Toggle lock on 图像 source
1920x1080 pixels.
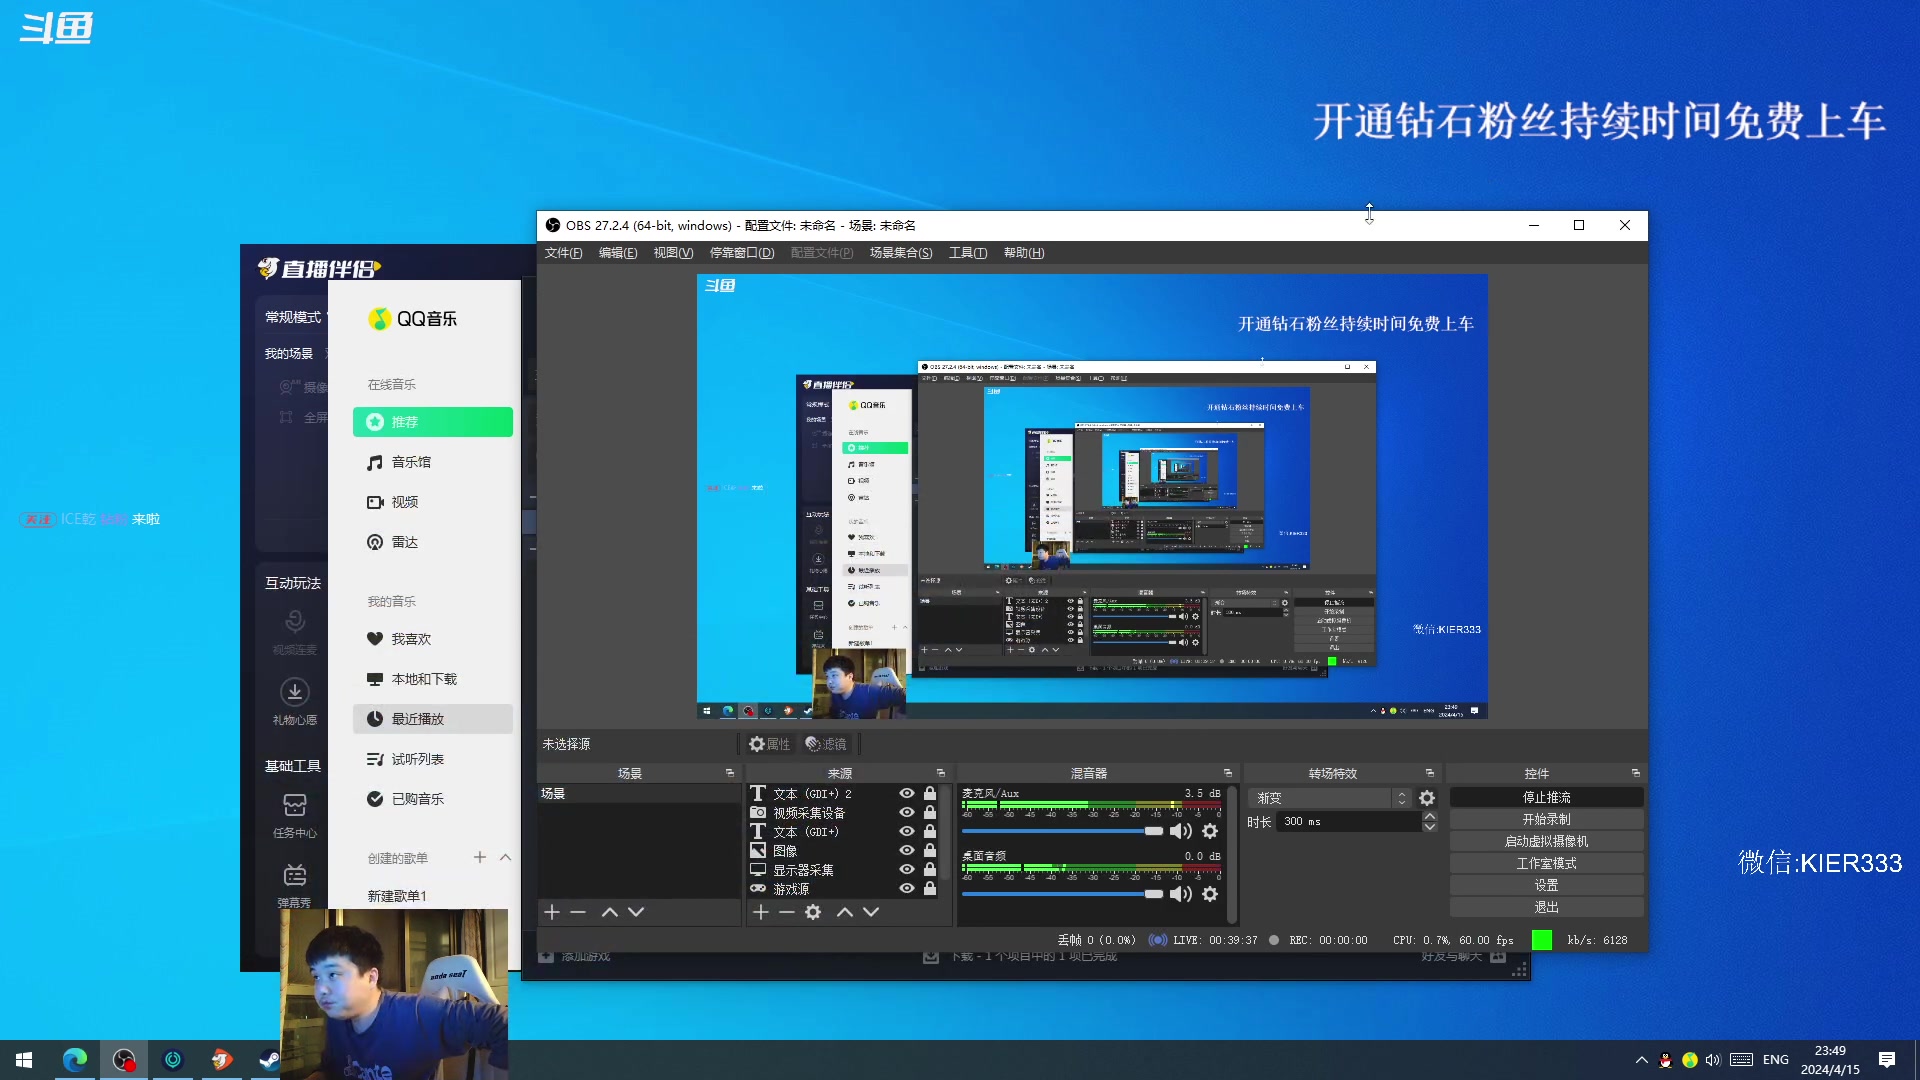click(x=930, y=850)
